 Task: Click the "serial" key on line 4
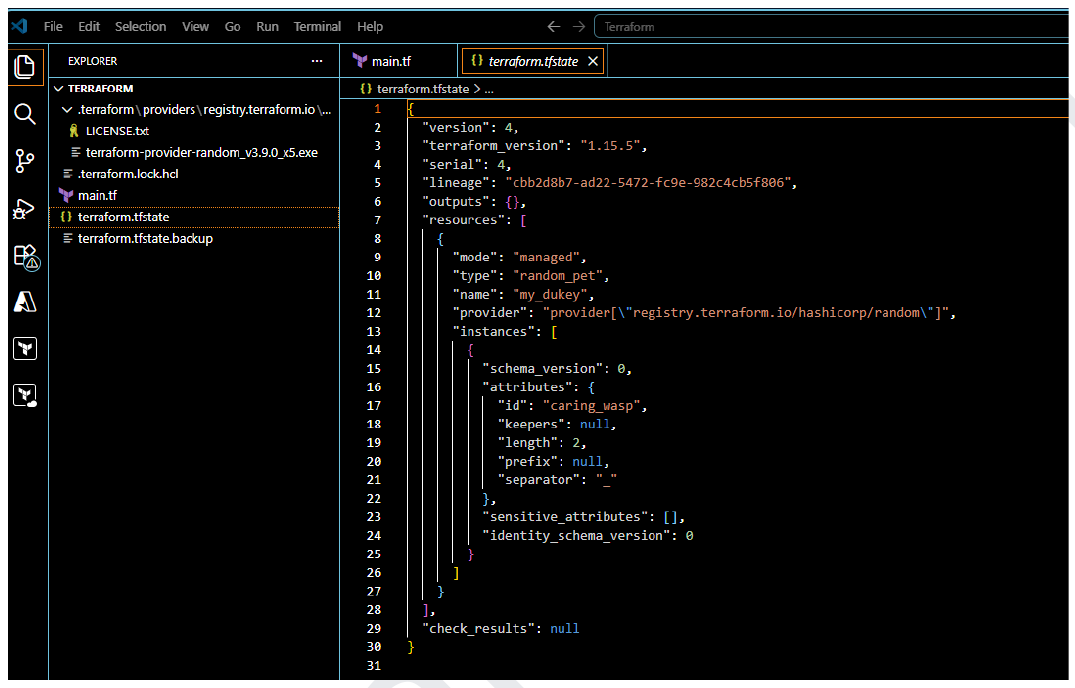coord(452,164)
